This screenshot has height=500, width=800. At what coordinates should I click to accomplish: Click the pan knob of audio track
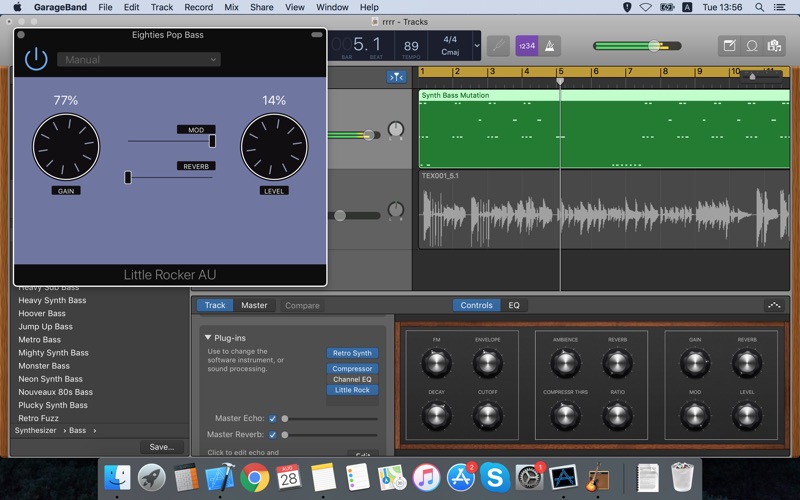click(x=396, y=210)
